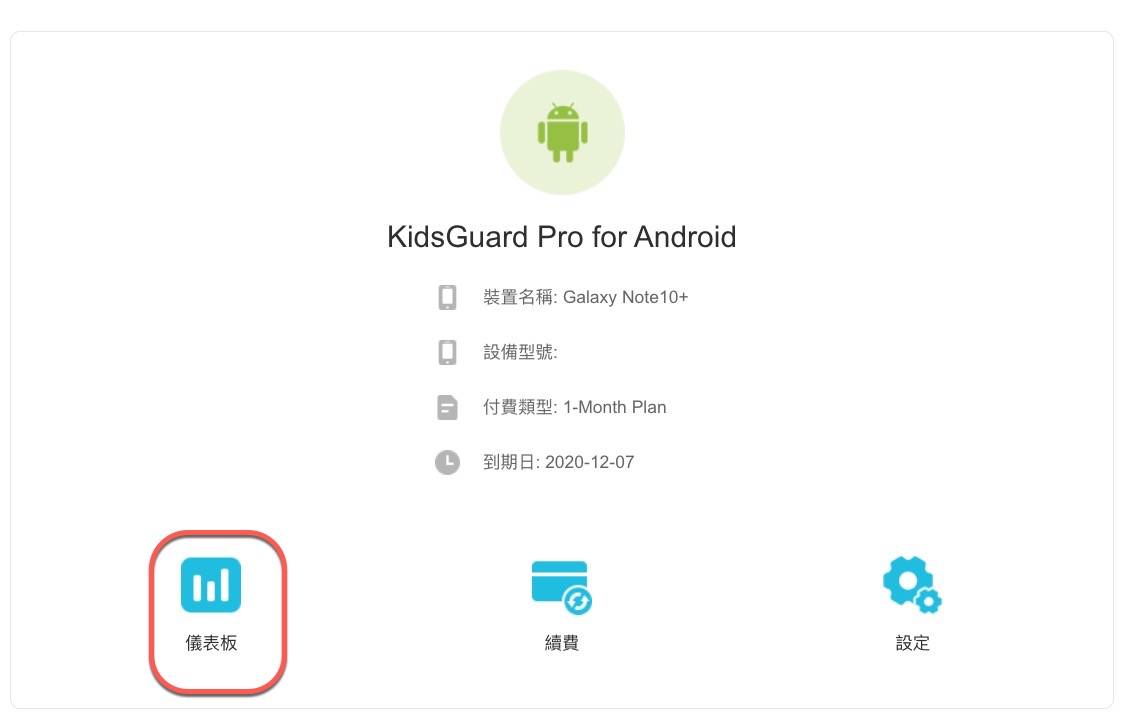The height and width of the screenshot is (723, 1124).
Task: Click the KidsGuard Pro for Android title
Action: point(561,237)
